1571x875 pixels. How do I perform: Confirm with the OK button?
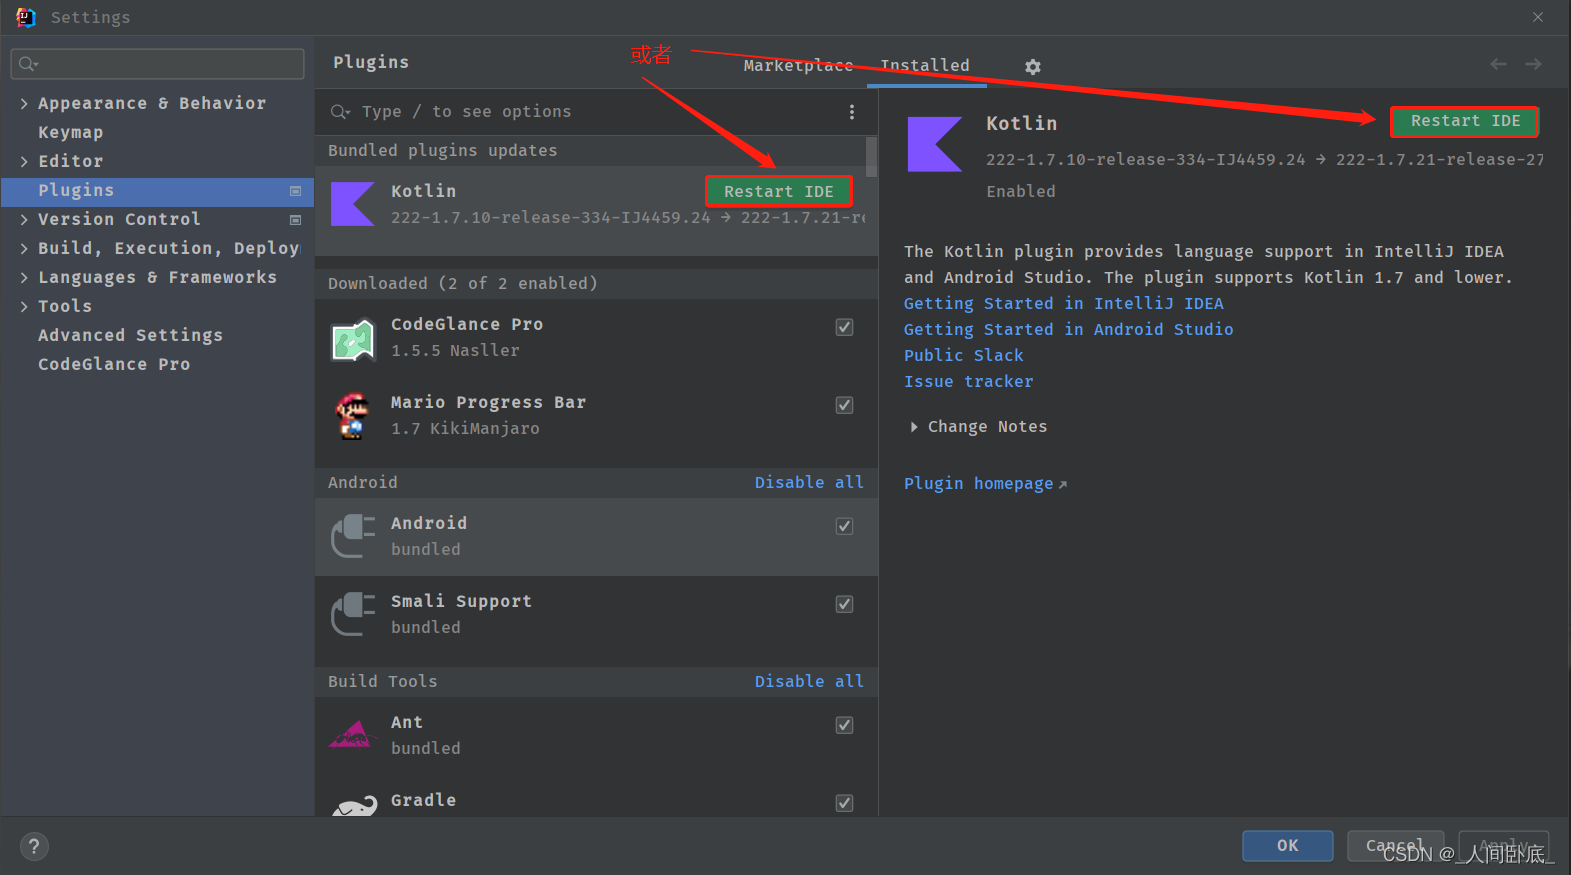[x=1288, y=846]
